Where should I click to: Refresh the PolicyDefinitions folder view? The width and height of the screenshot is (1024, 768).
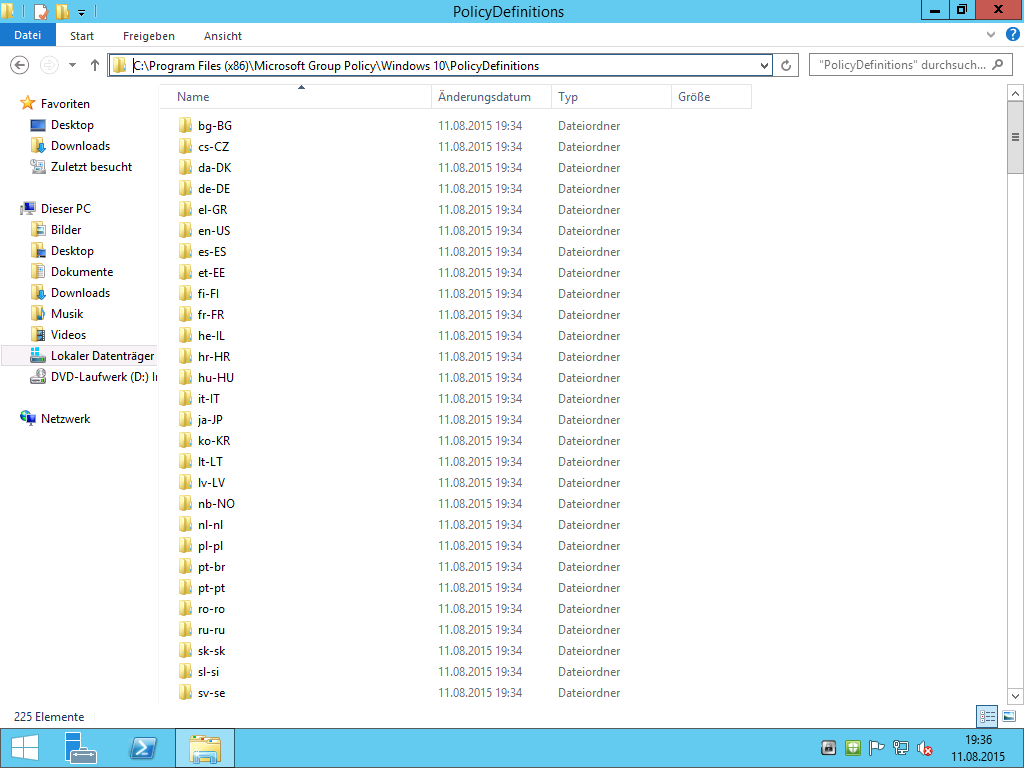pos(787,65)
